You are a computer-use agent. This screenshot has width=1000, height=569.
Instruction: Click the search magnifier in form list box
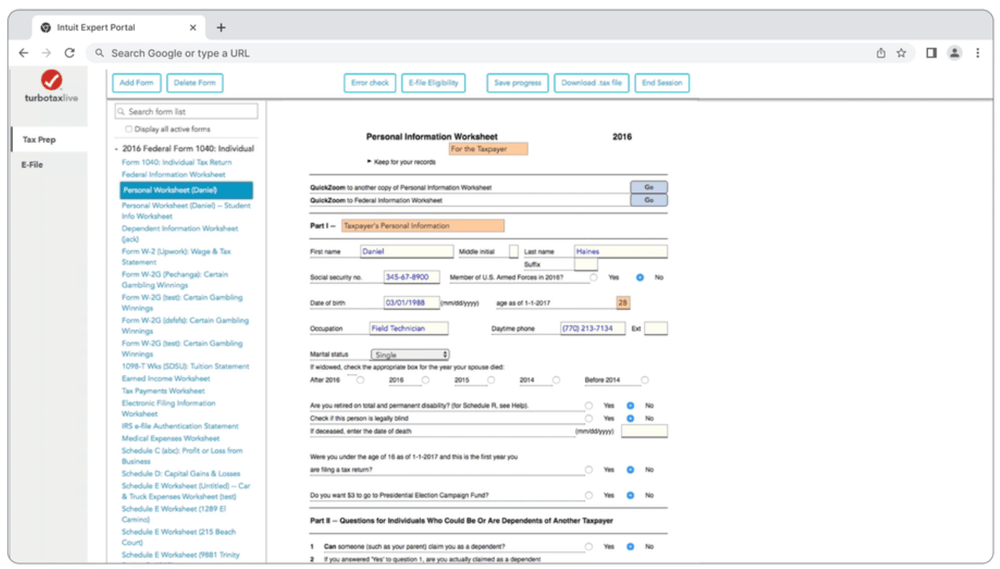pos(121,112)
